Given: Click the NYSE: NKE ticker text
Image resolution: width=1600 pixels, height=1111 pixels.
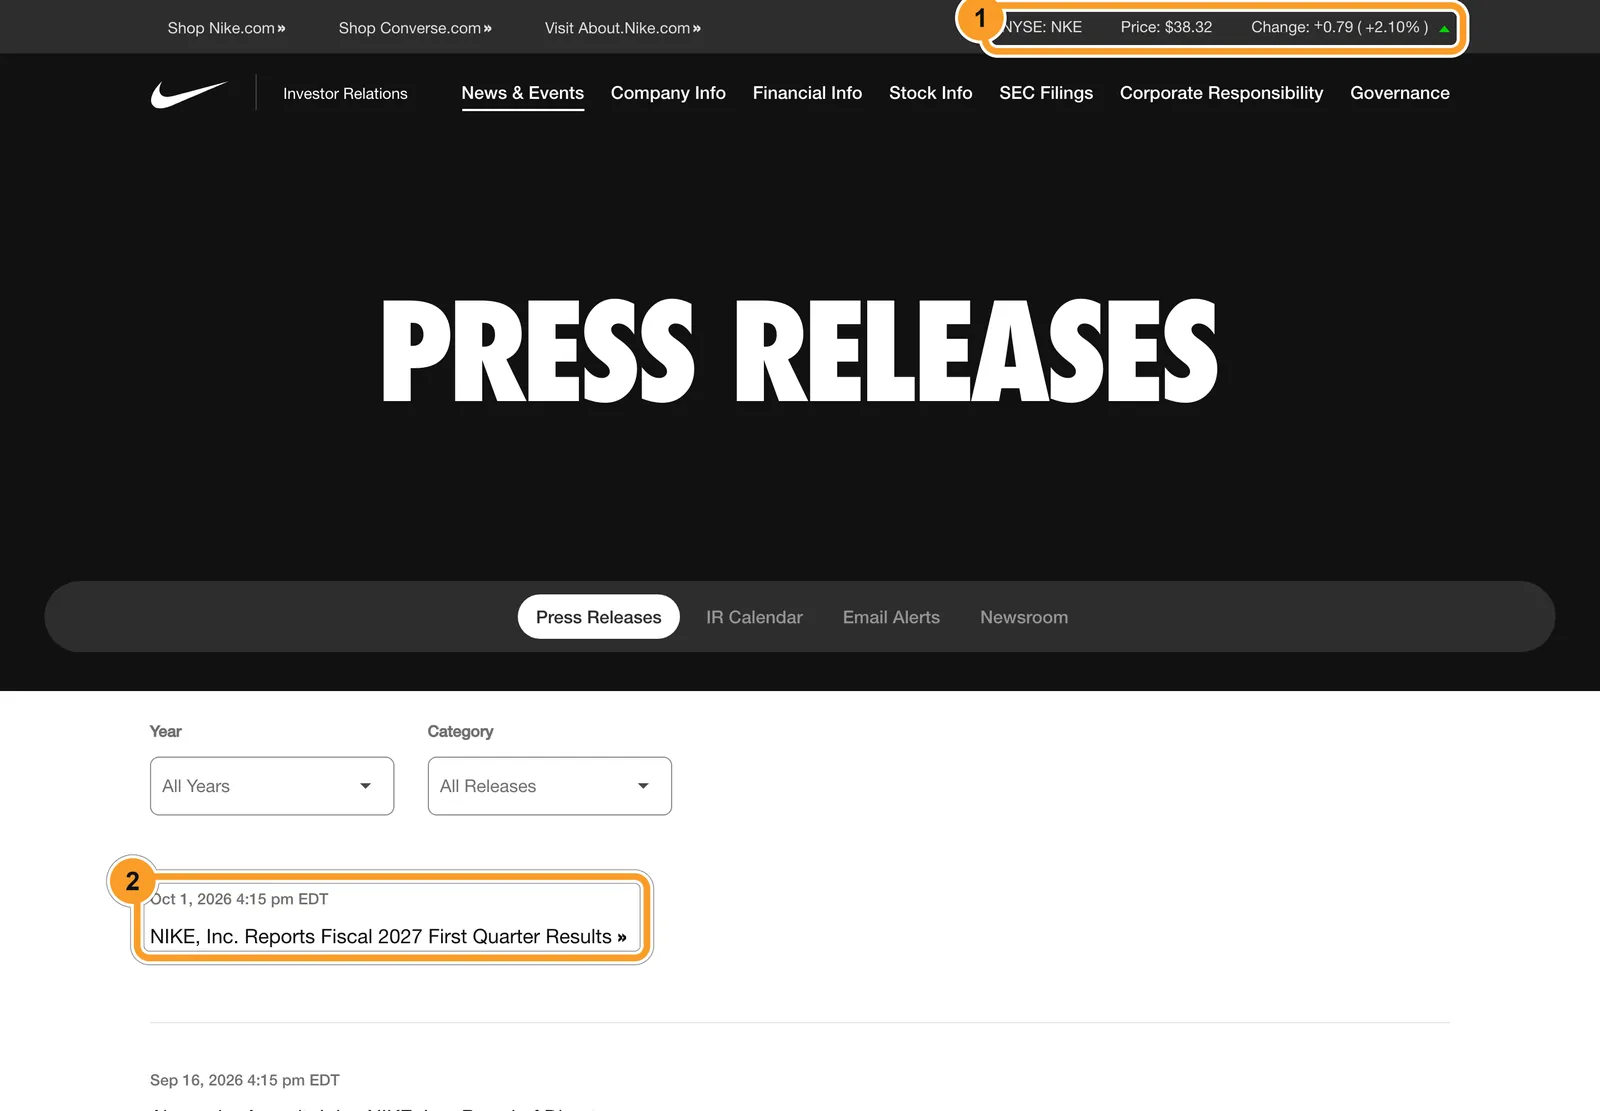Looking at the screenshot, I should (1040, 27).
